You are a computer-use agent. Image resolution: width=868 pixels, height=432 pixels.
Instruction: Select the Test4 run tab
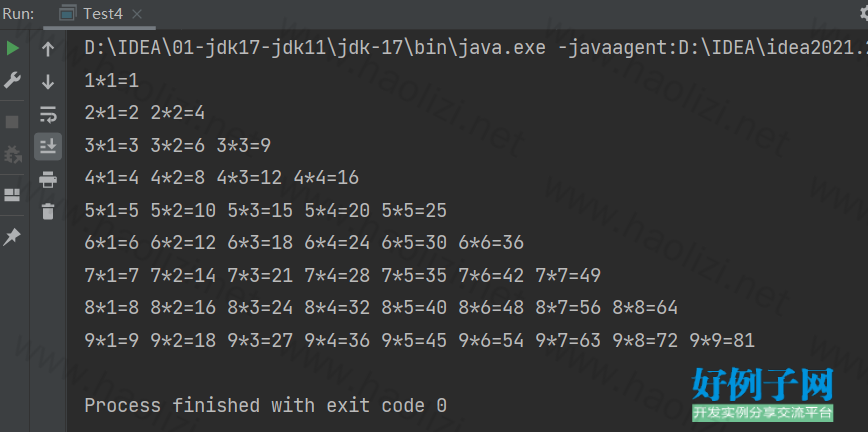point(101,14)
